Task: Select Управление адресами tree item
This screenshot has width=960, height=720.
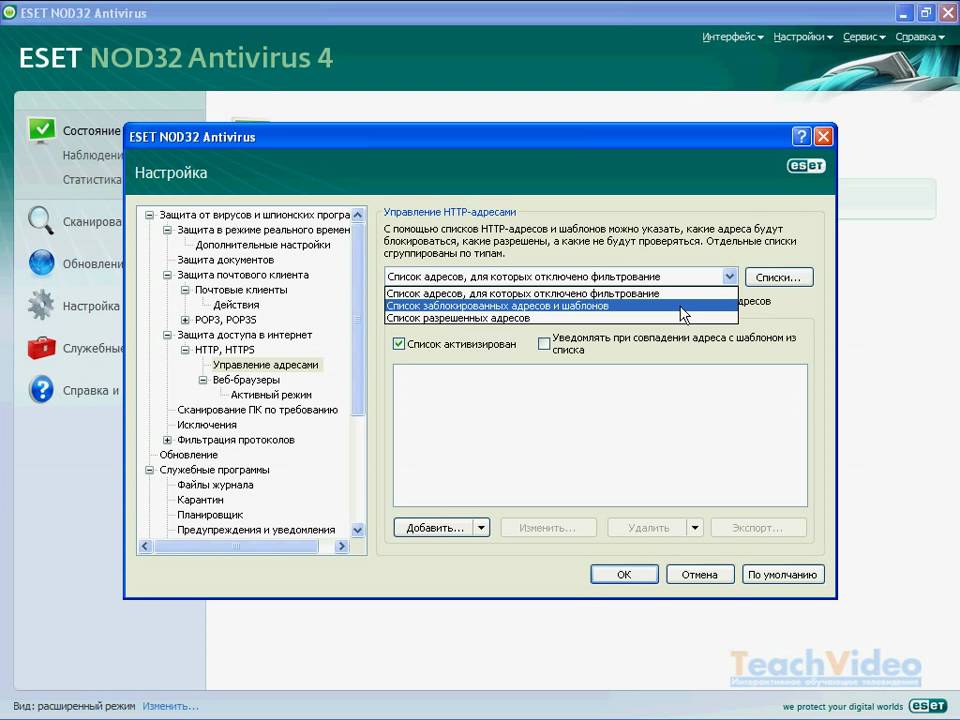Action: [x=266, y=365]
